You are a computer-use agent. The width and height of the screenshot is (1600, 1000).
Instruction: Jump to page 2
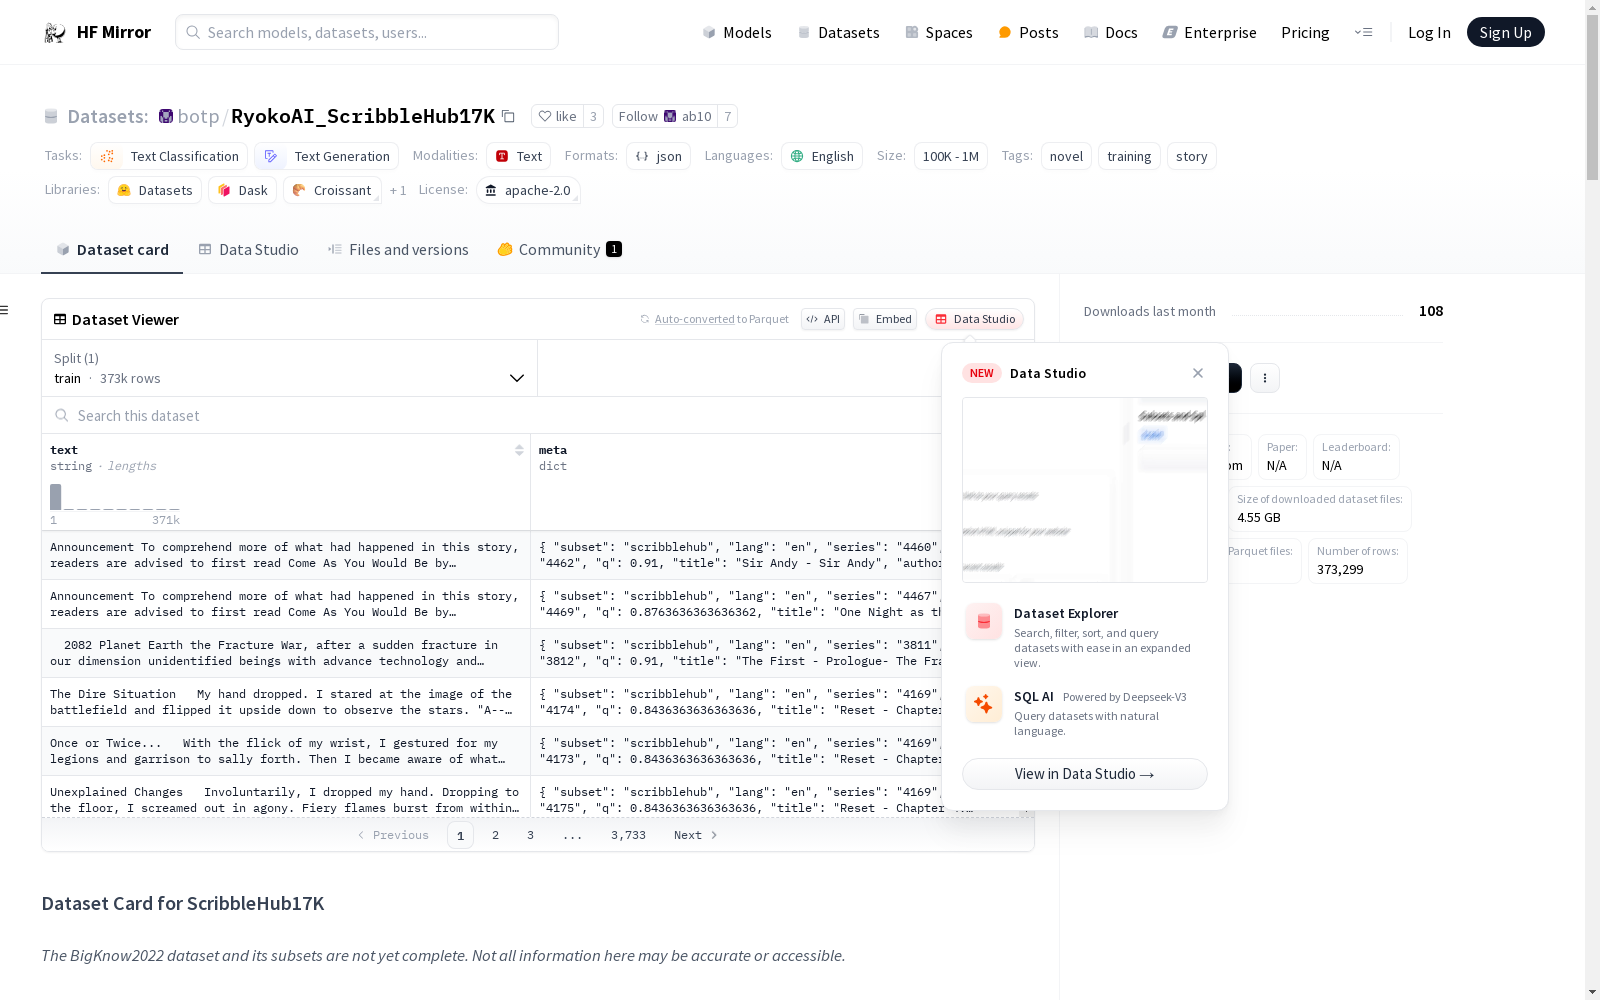pos(495,836)
